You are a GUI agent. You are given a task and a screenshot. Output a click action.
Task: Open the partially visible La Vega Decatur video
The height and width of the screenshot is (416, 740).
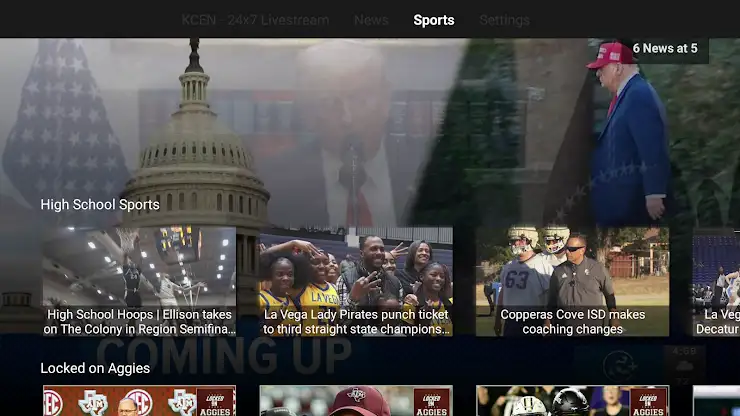[716, 282]
